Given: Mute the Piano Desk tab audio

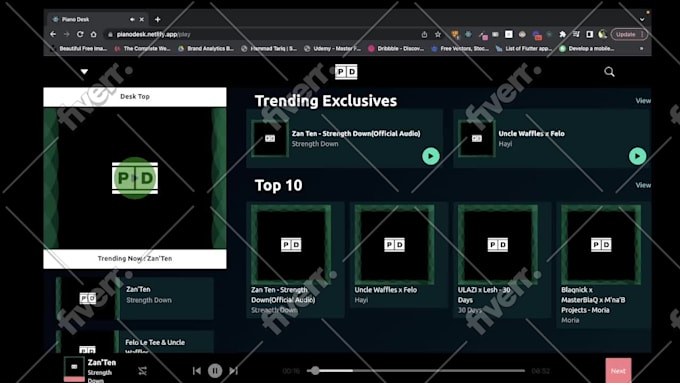Looking at the screenshot, I should pyautogui.click(x=132, y=20).
